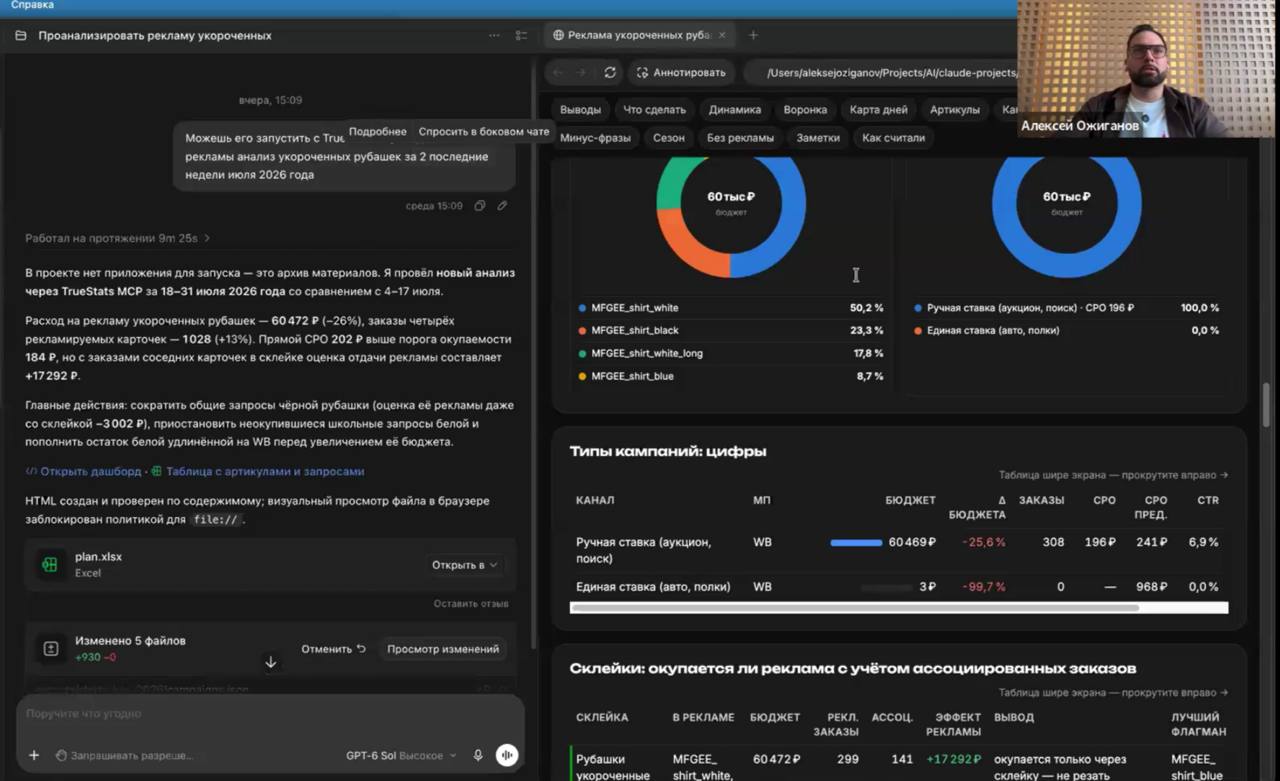Edit the user message with the pencil icon
This screenshot has height=781, width=1280.
(x=502, y=206)
